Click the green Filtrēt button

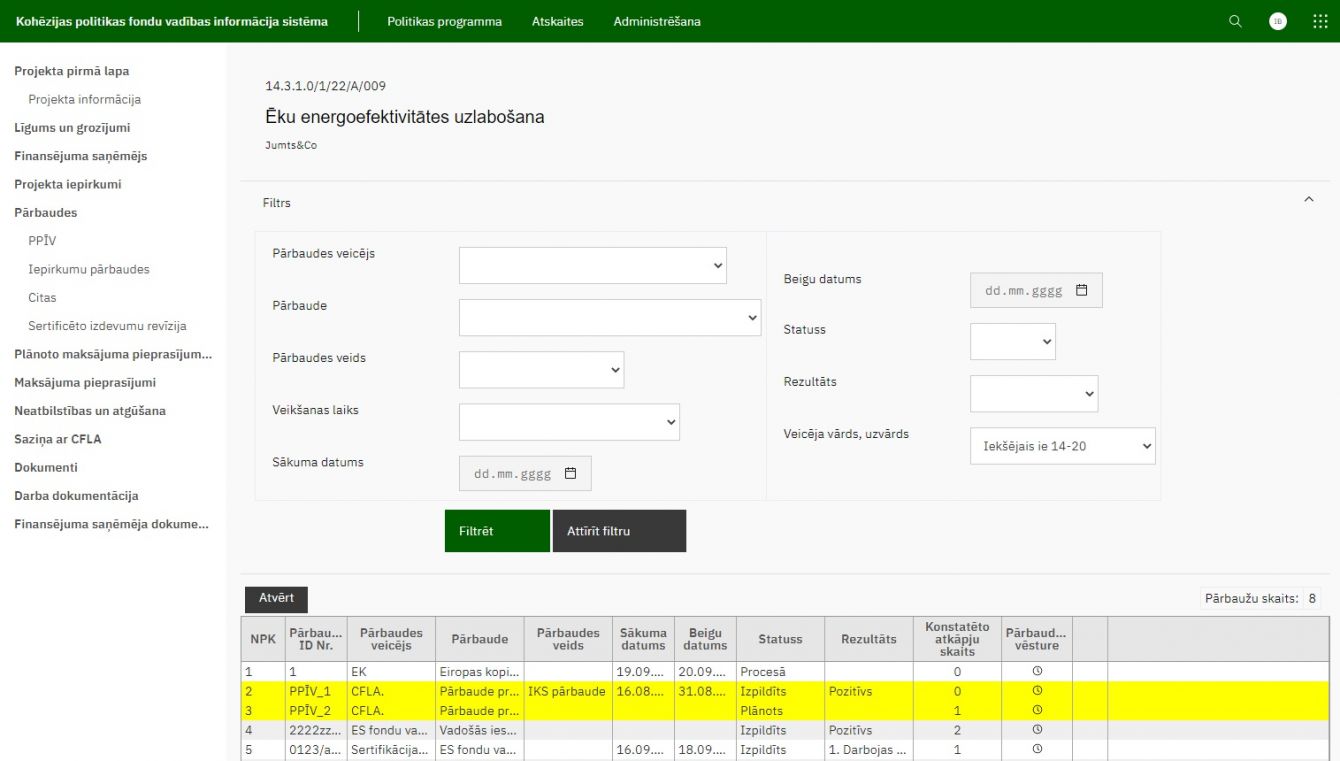click(497, 531)
